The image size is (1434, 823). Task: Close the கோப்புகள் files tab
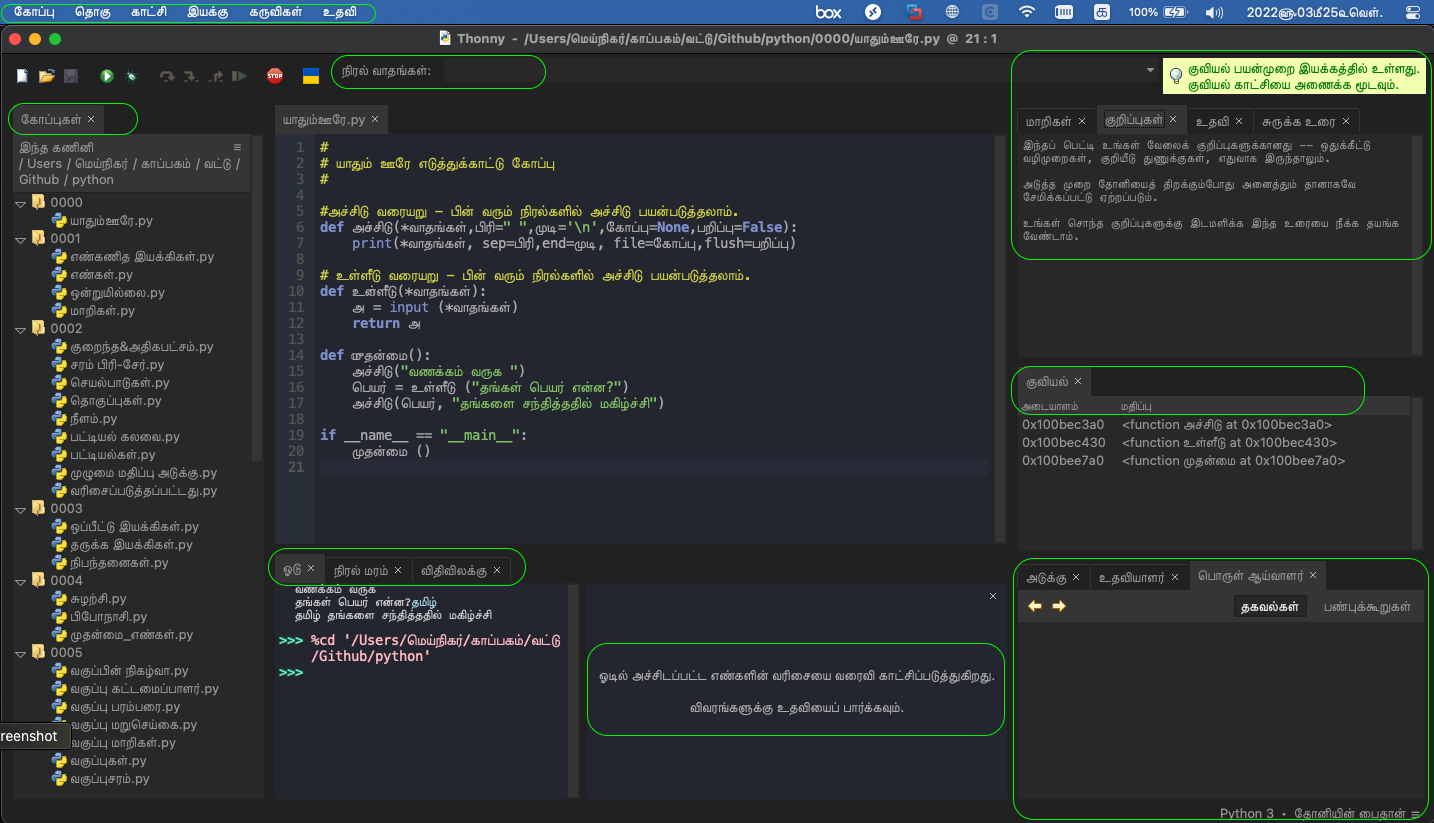[x=91, y=119]
